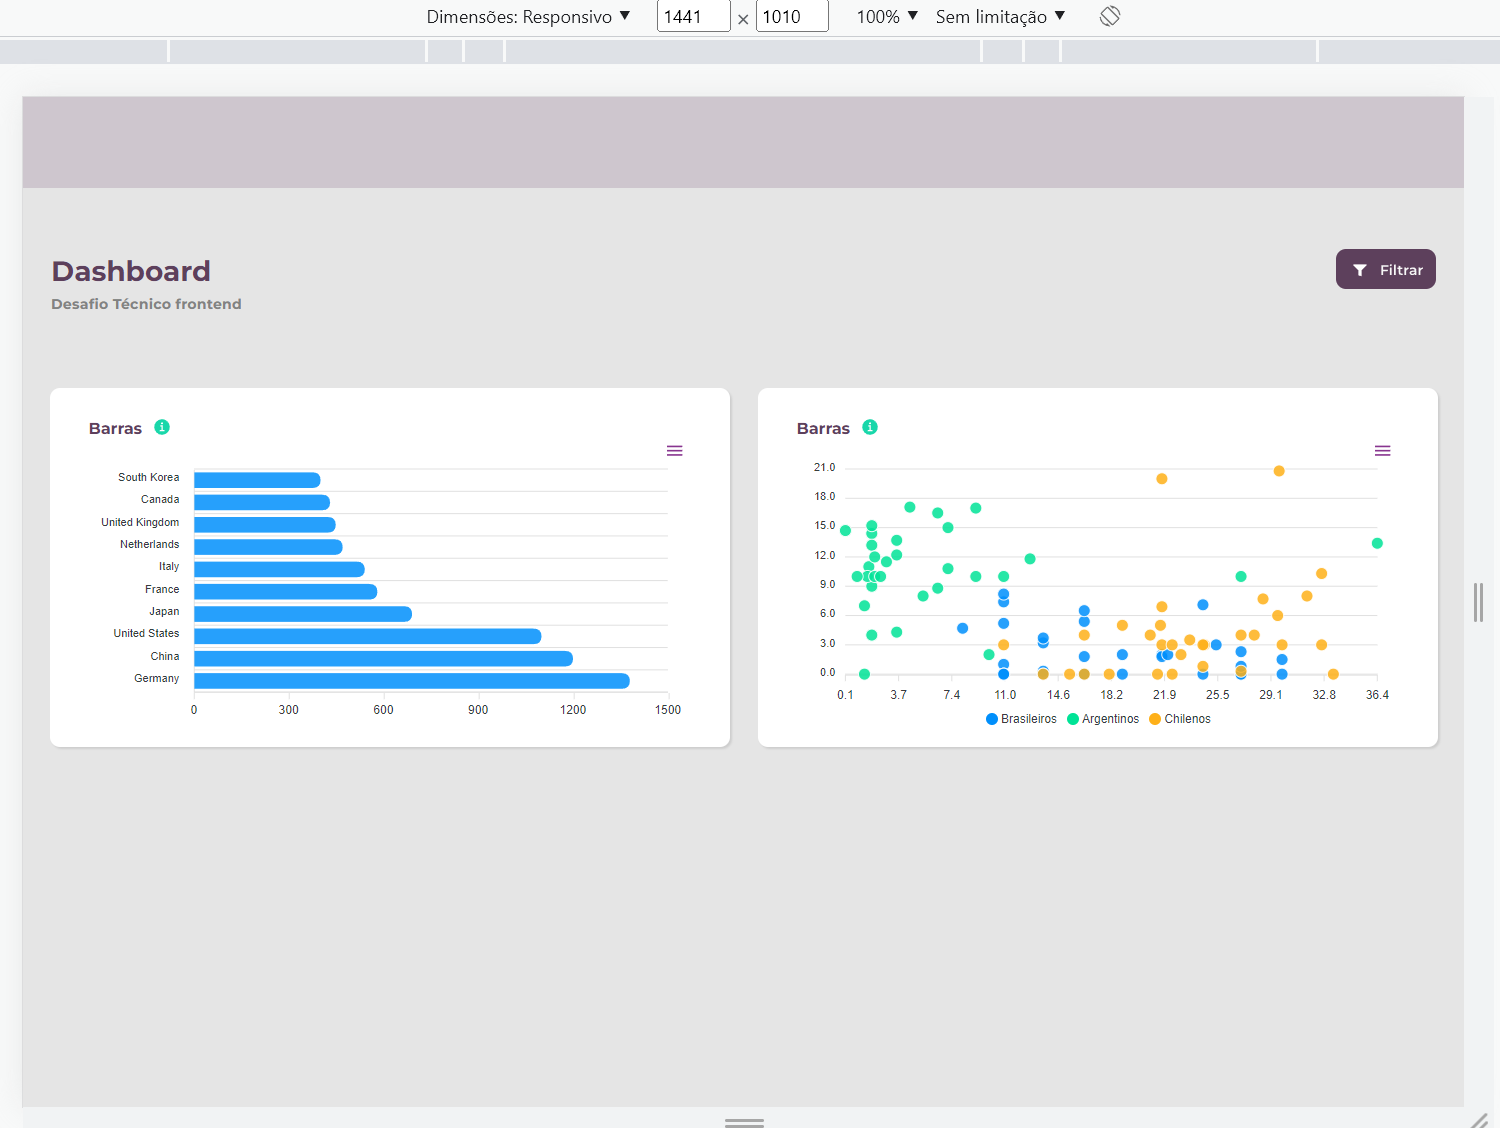The image size is (1500, 1128).
Task: Rotate the viewport orientation icon in device toolbar
Action: point(1109,16)
